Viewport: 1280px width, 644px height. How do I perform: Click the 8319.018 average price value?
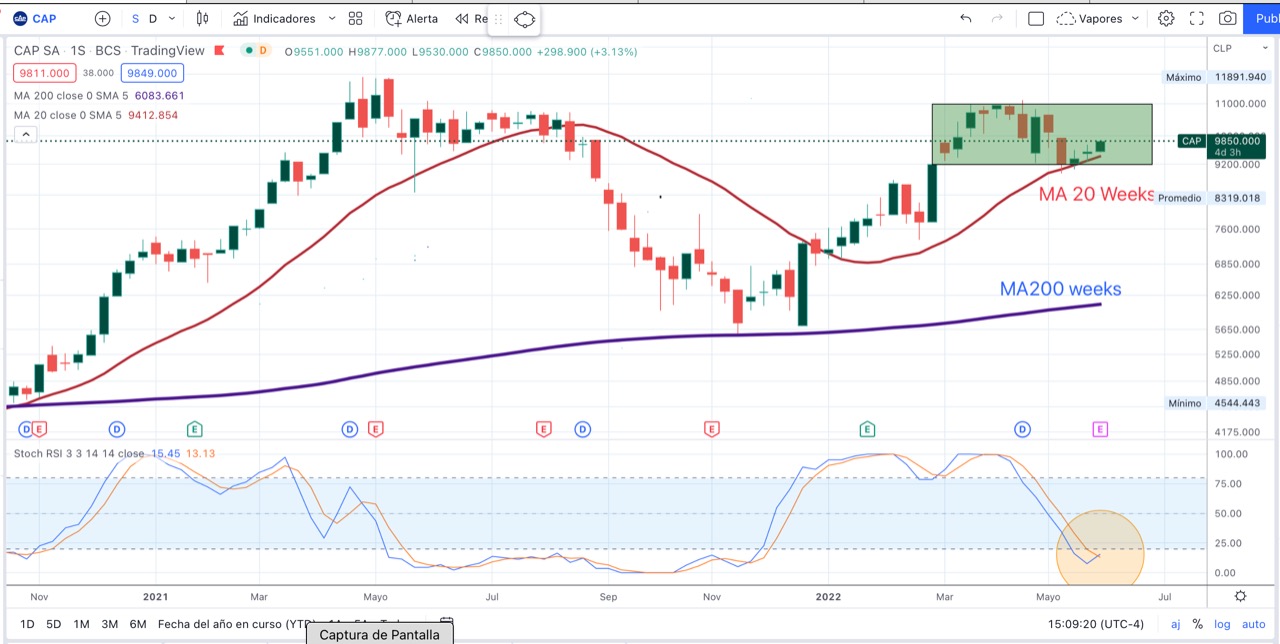pyautogui.click(x=1237, y=198)
